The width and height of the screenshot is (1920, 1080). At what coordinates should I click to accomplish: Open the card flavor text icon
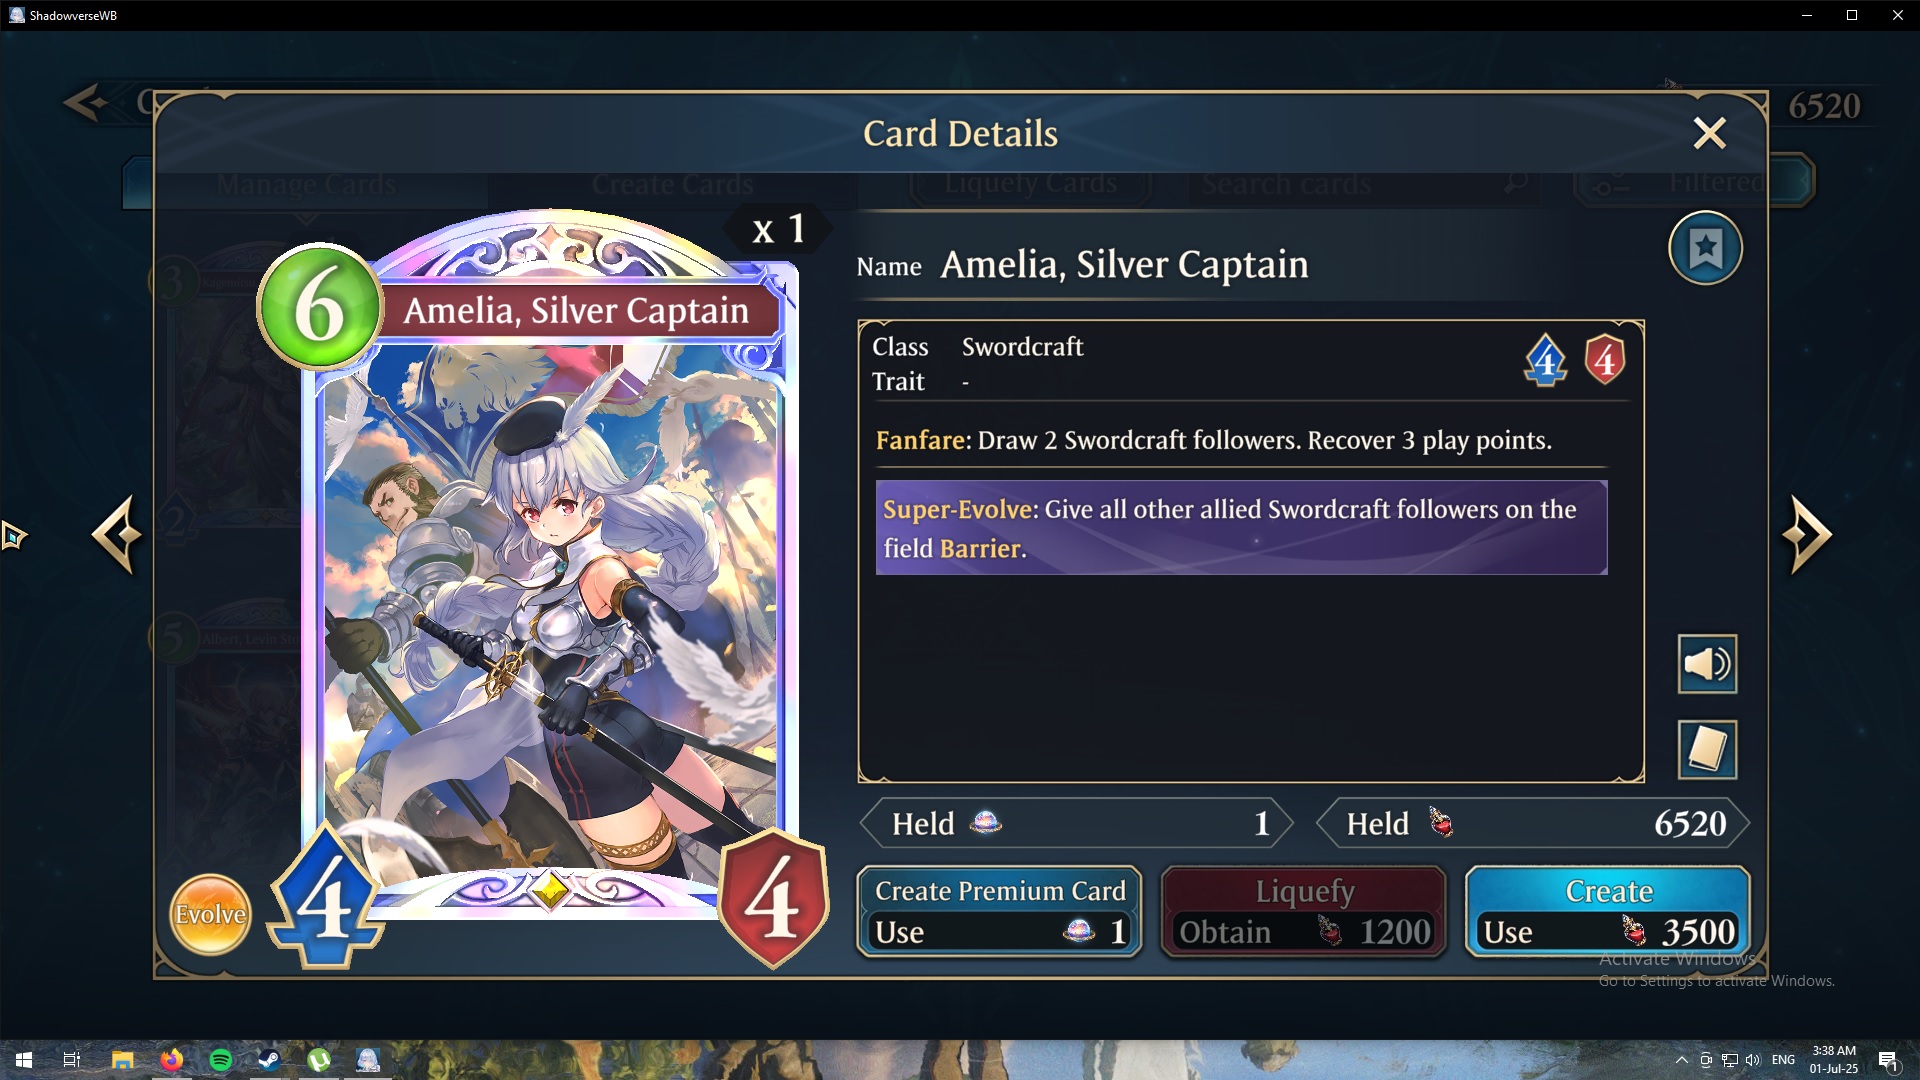click(x=1707, y=749)
